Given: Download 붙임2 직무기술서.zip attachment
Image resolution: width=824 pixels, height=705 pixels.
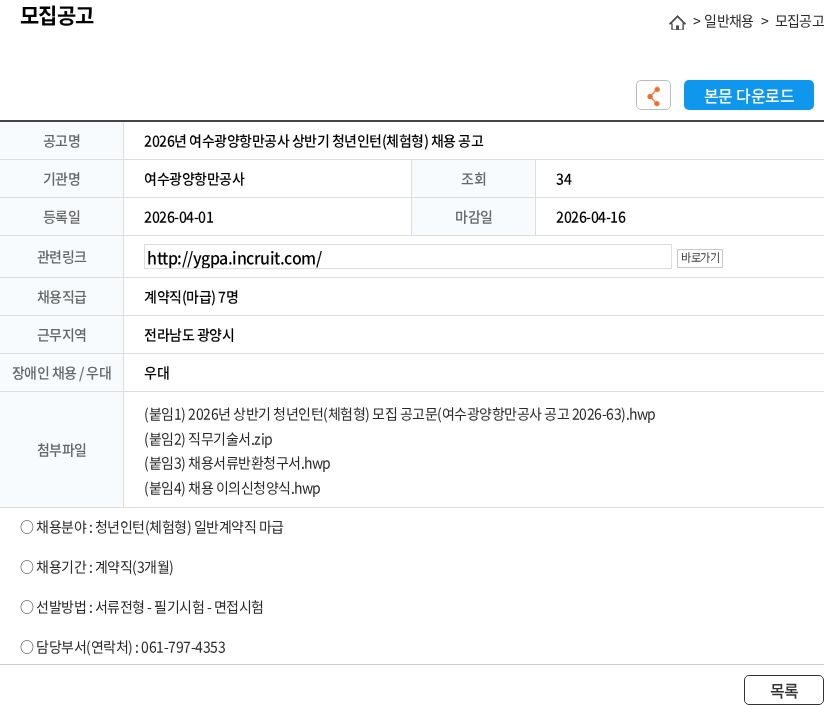Looking at the screenshot, I should (208, 439).
